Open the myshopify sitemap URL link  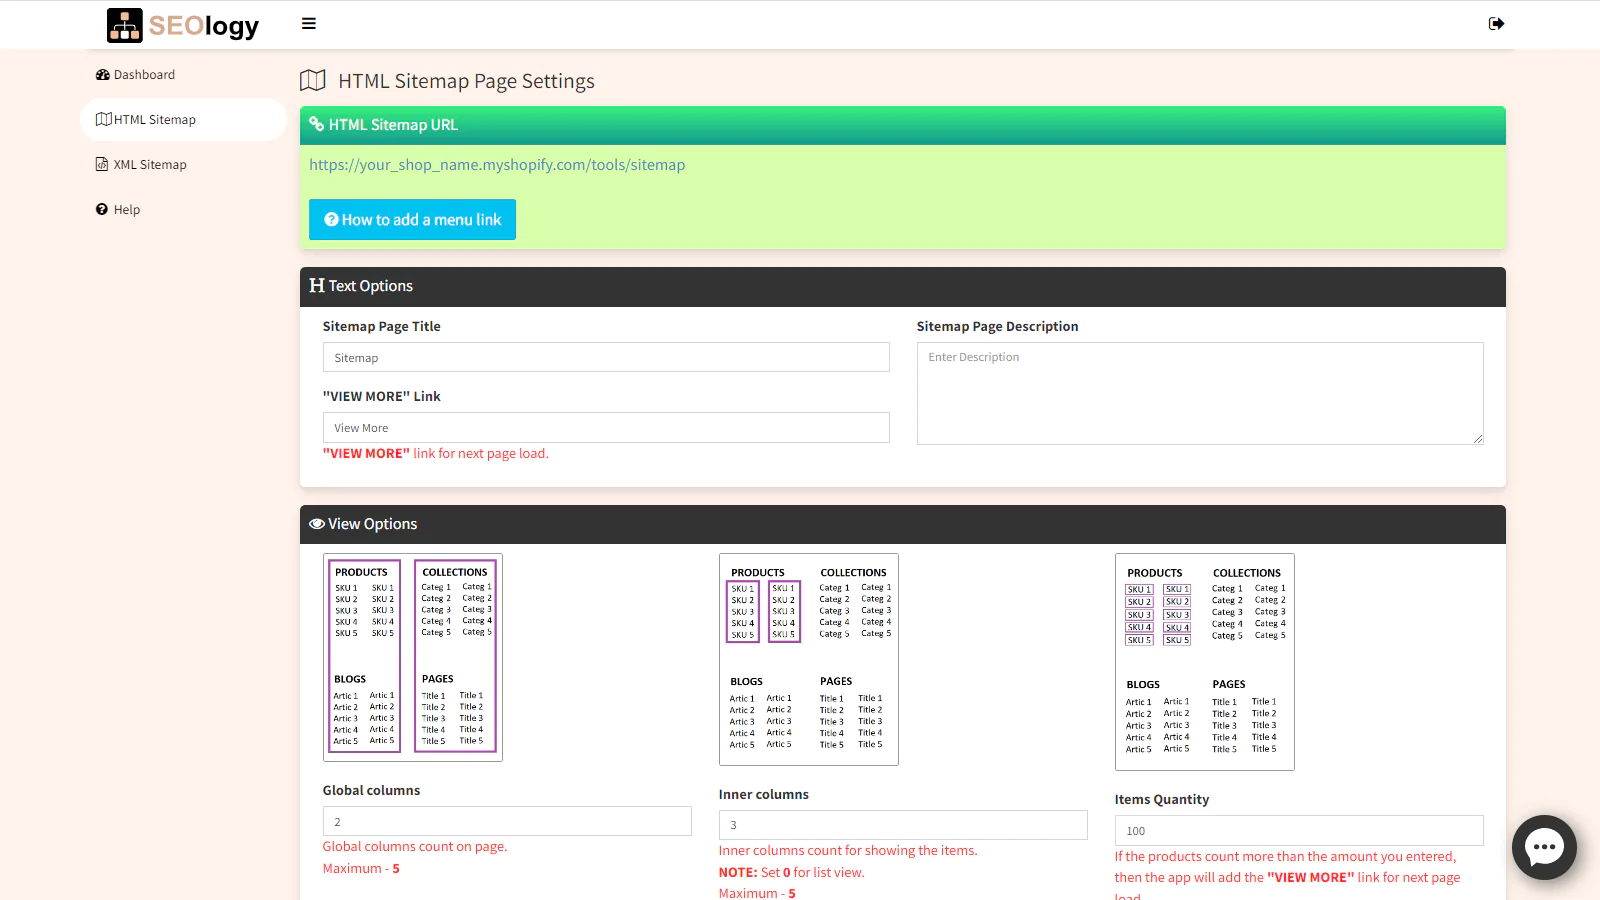[x=497, y=165]
